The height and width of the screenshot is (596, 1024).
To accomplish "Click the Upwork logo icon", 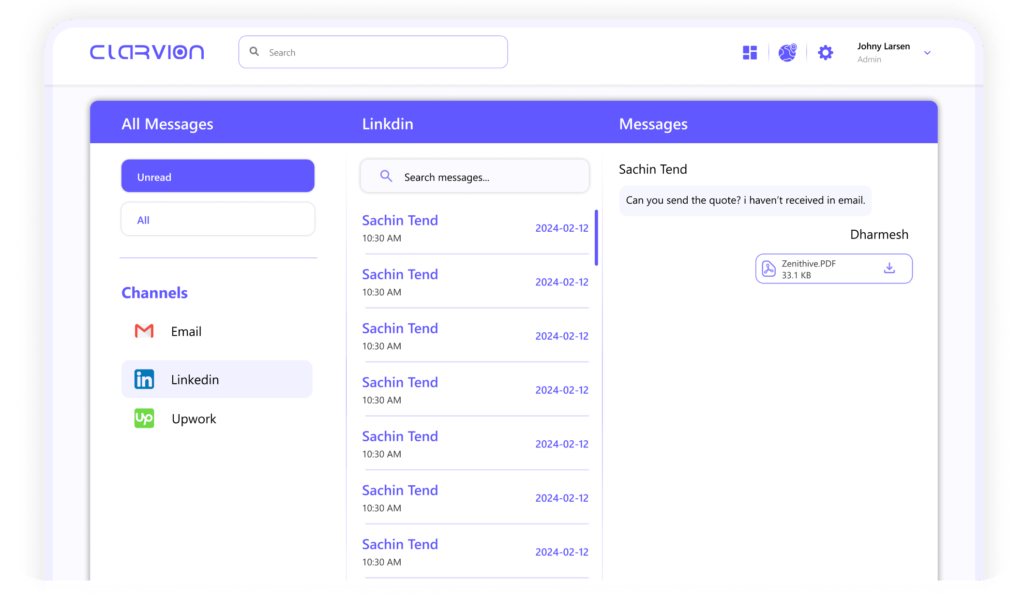I will 144,419.
